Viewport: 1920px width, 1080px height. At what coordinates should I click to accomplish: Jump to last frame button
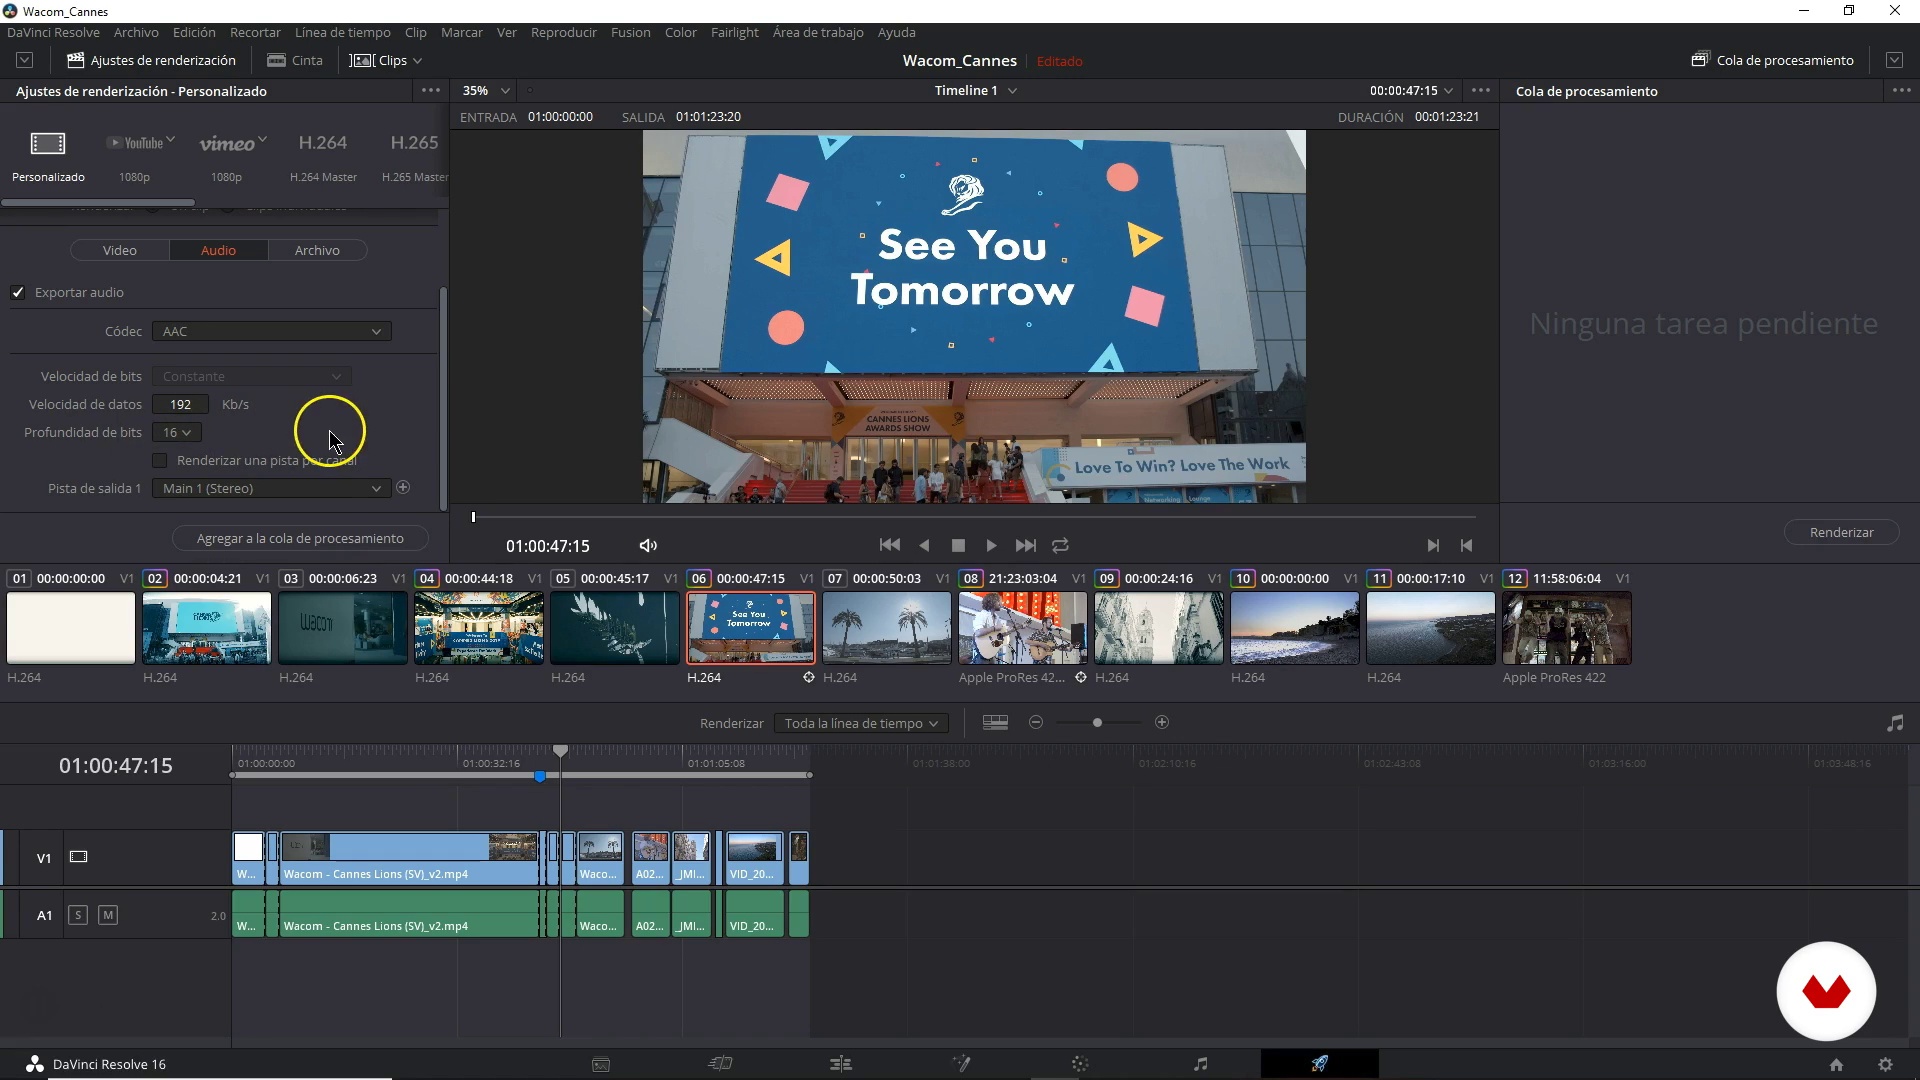tap(1026, 546)
